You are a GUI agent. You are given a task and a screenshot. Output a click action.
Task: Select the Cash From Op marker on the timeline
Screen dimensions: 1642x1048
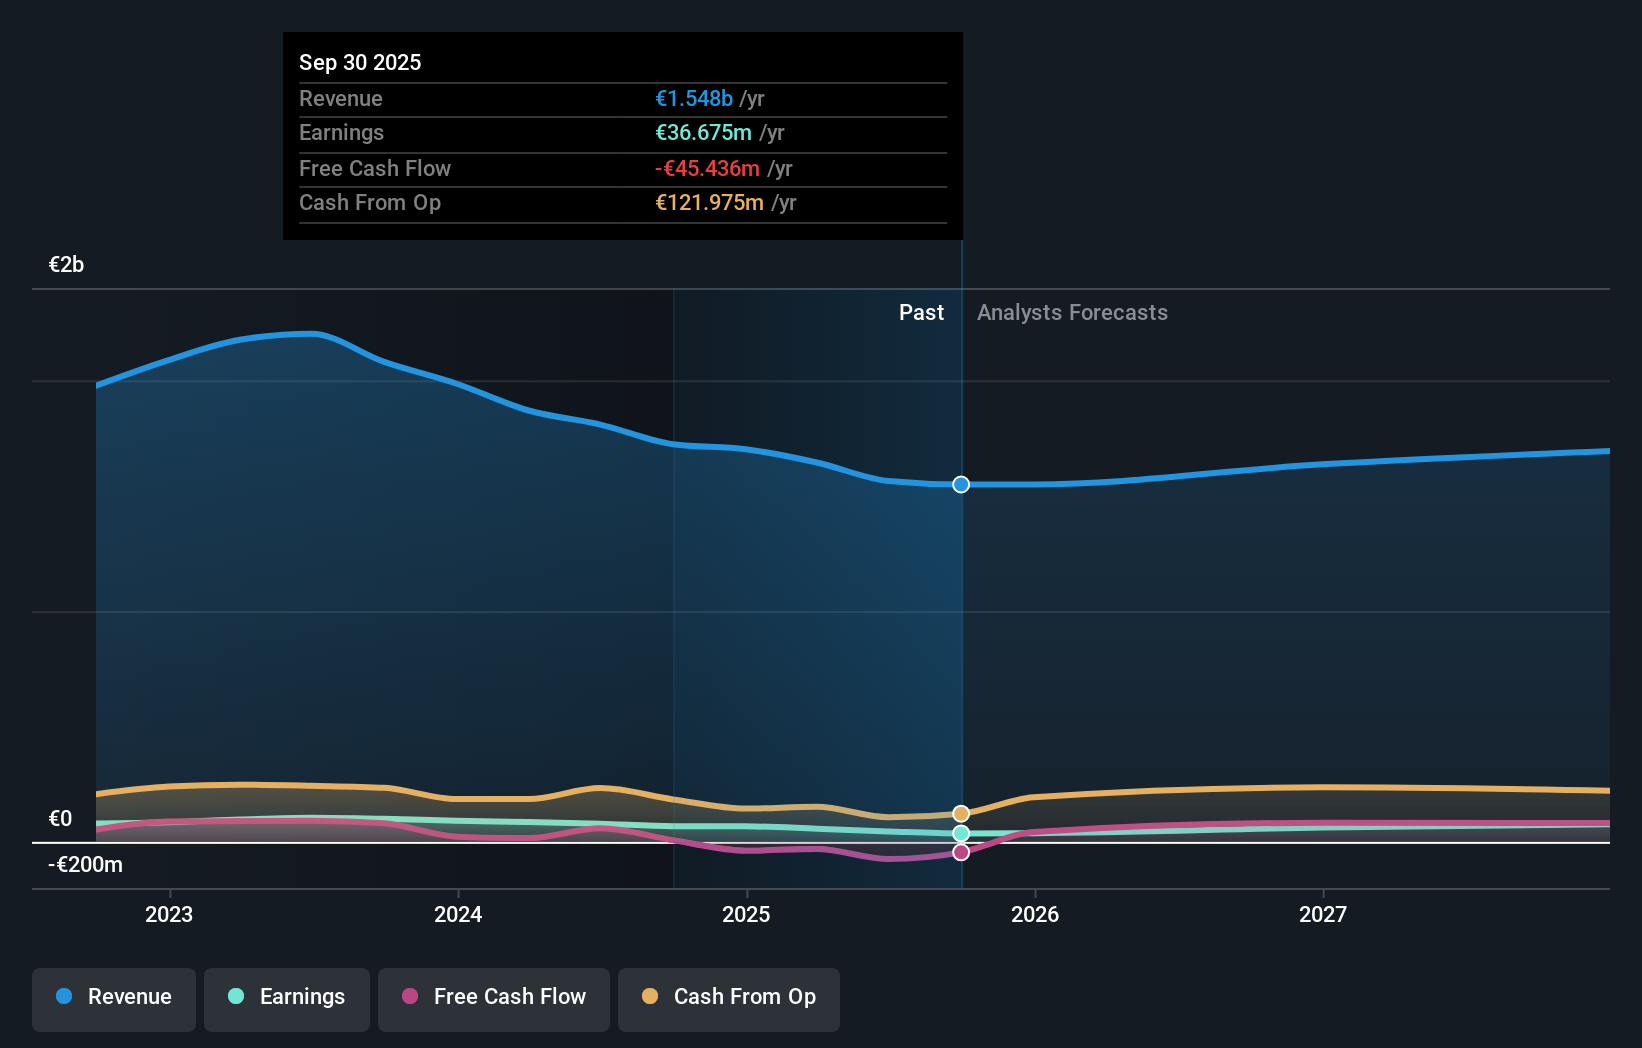click(960, 812)
